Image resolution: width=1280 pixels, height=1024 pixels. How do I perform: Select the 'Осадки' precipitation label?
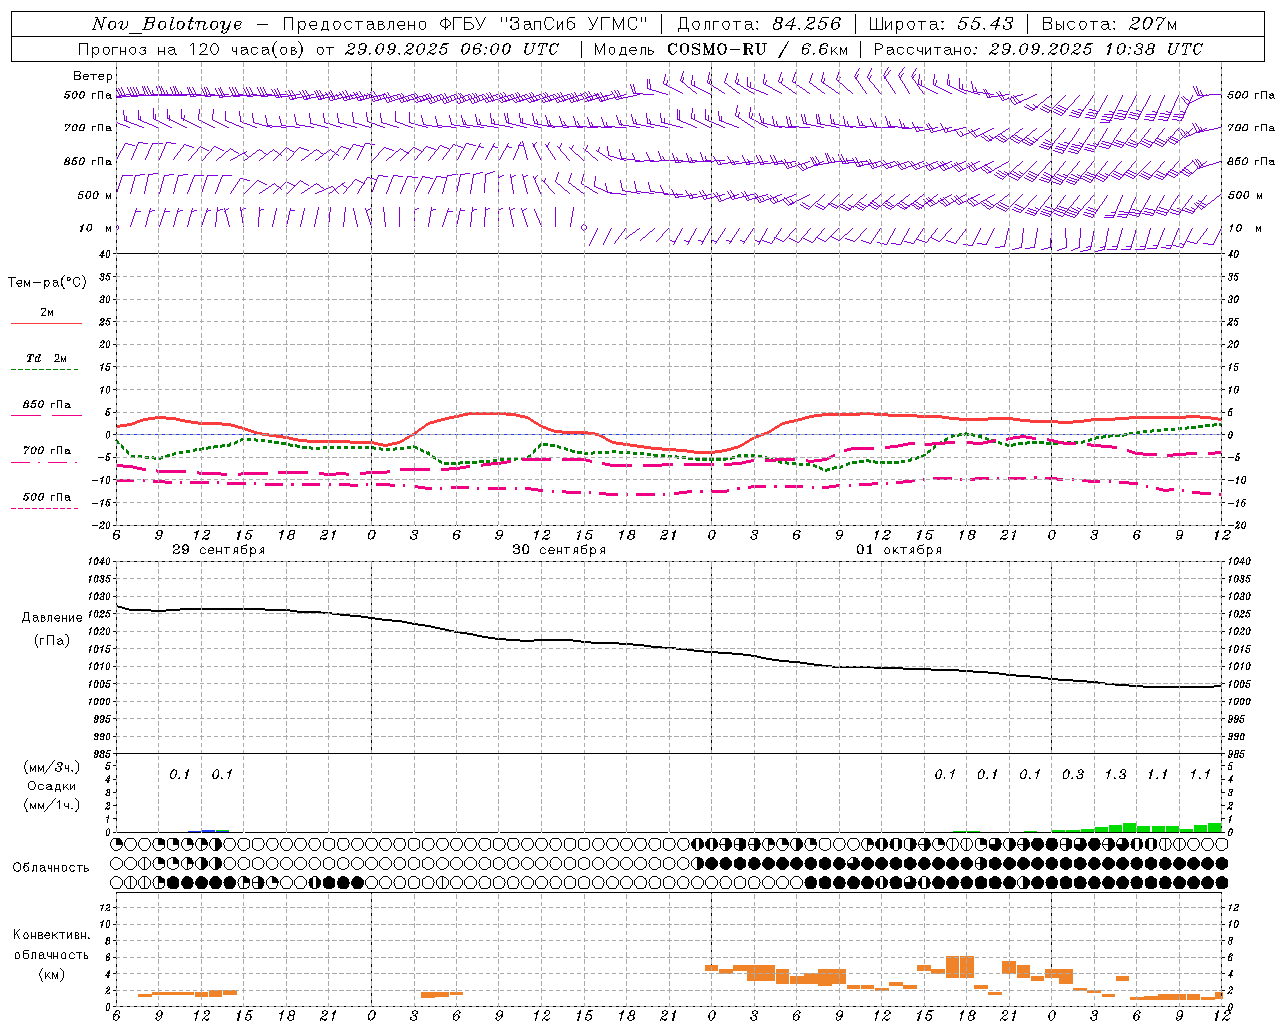tap(52, 786)
